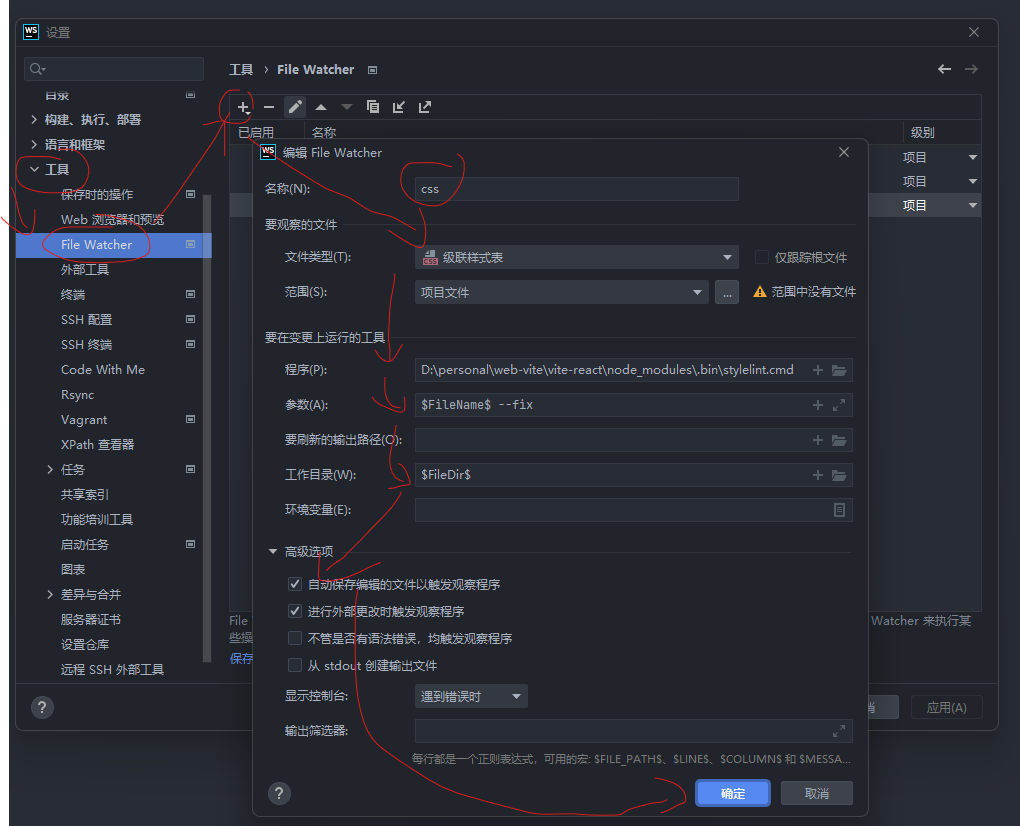The image size is (1020, 826).
Task: Open the level dropdown in the selected watcher row
Action: pyautogui.click(x=973, y=206)
